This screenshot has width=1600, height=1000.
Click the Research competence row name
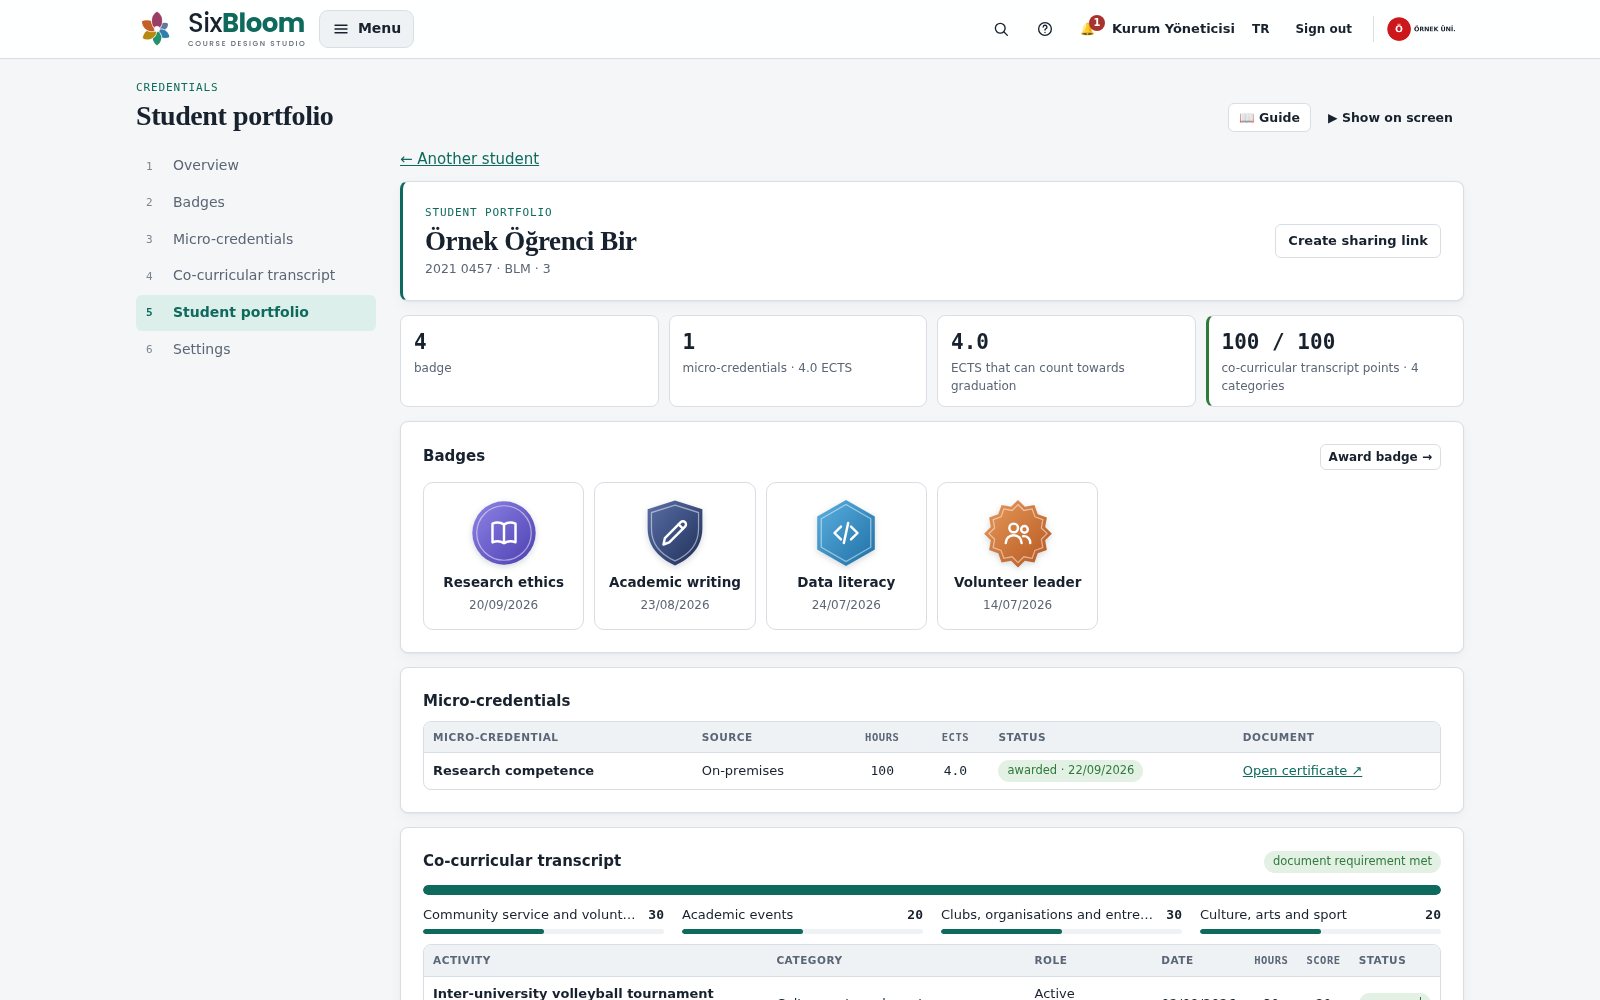[513, 770]
